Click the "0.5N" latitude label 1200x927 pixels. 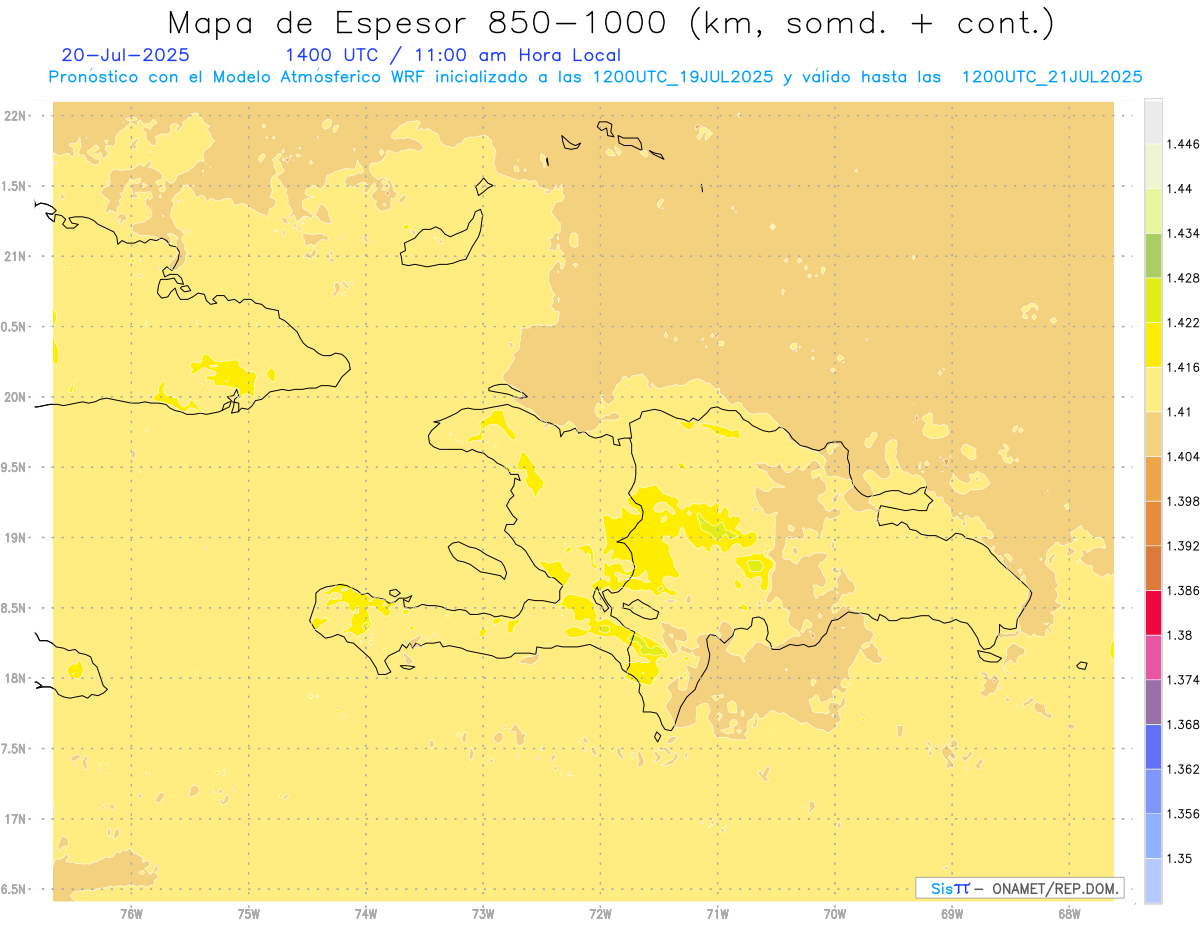15,327
